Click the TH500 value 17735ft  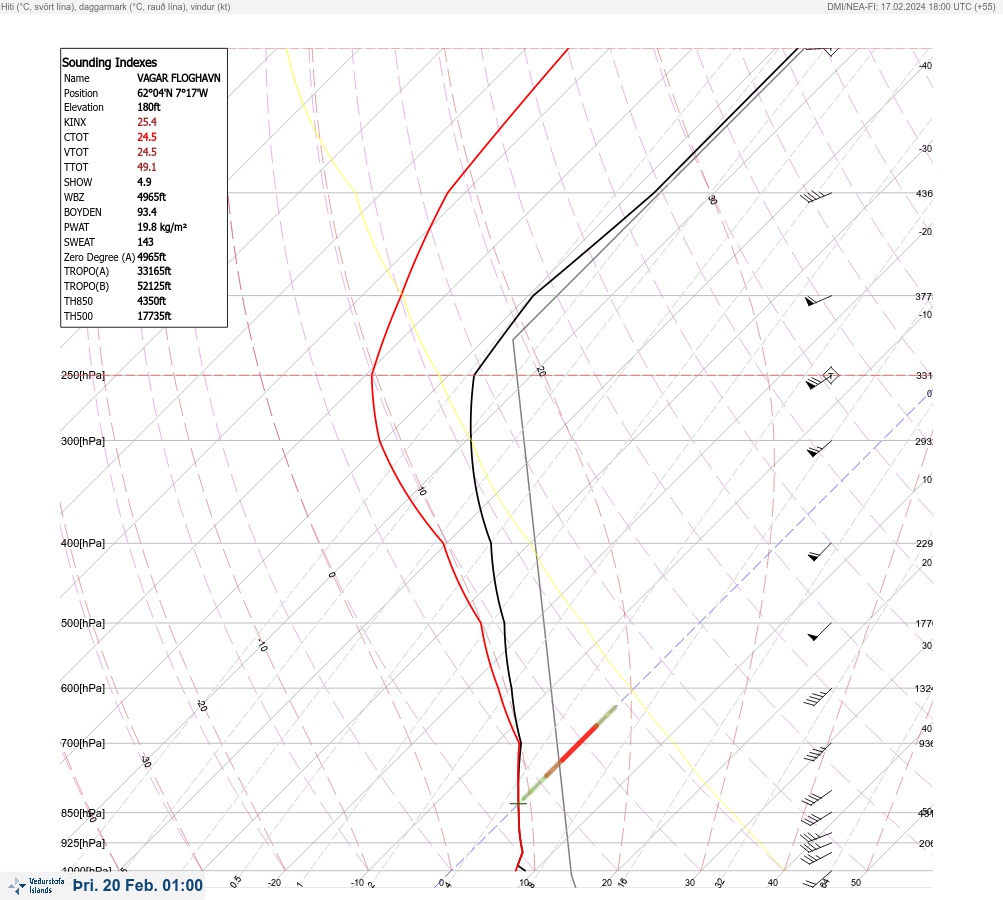click(x=154, y=316)
